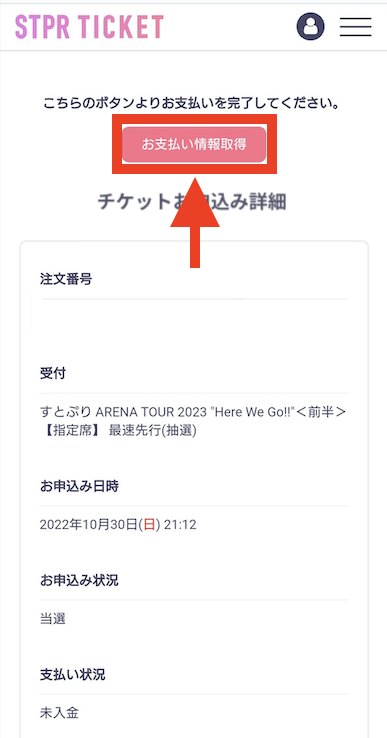Click the 受付 section label
This screenshot has height=738, width=387.
(53, 374)
